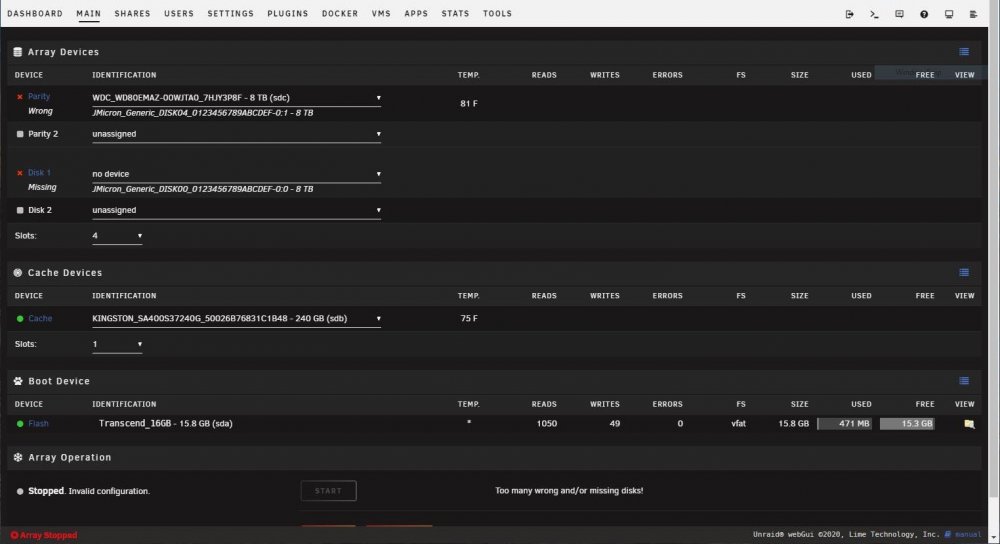Click the Array Operation section icon
Screen dimensions: 1000x544
tap(18, 458)
